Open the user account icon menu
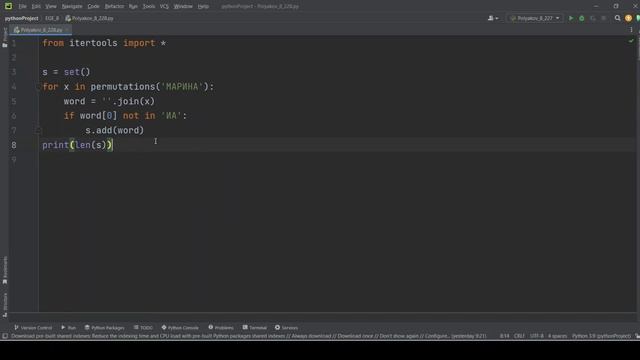The image size is (640, 360). 493,18
